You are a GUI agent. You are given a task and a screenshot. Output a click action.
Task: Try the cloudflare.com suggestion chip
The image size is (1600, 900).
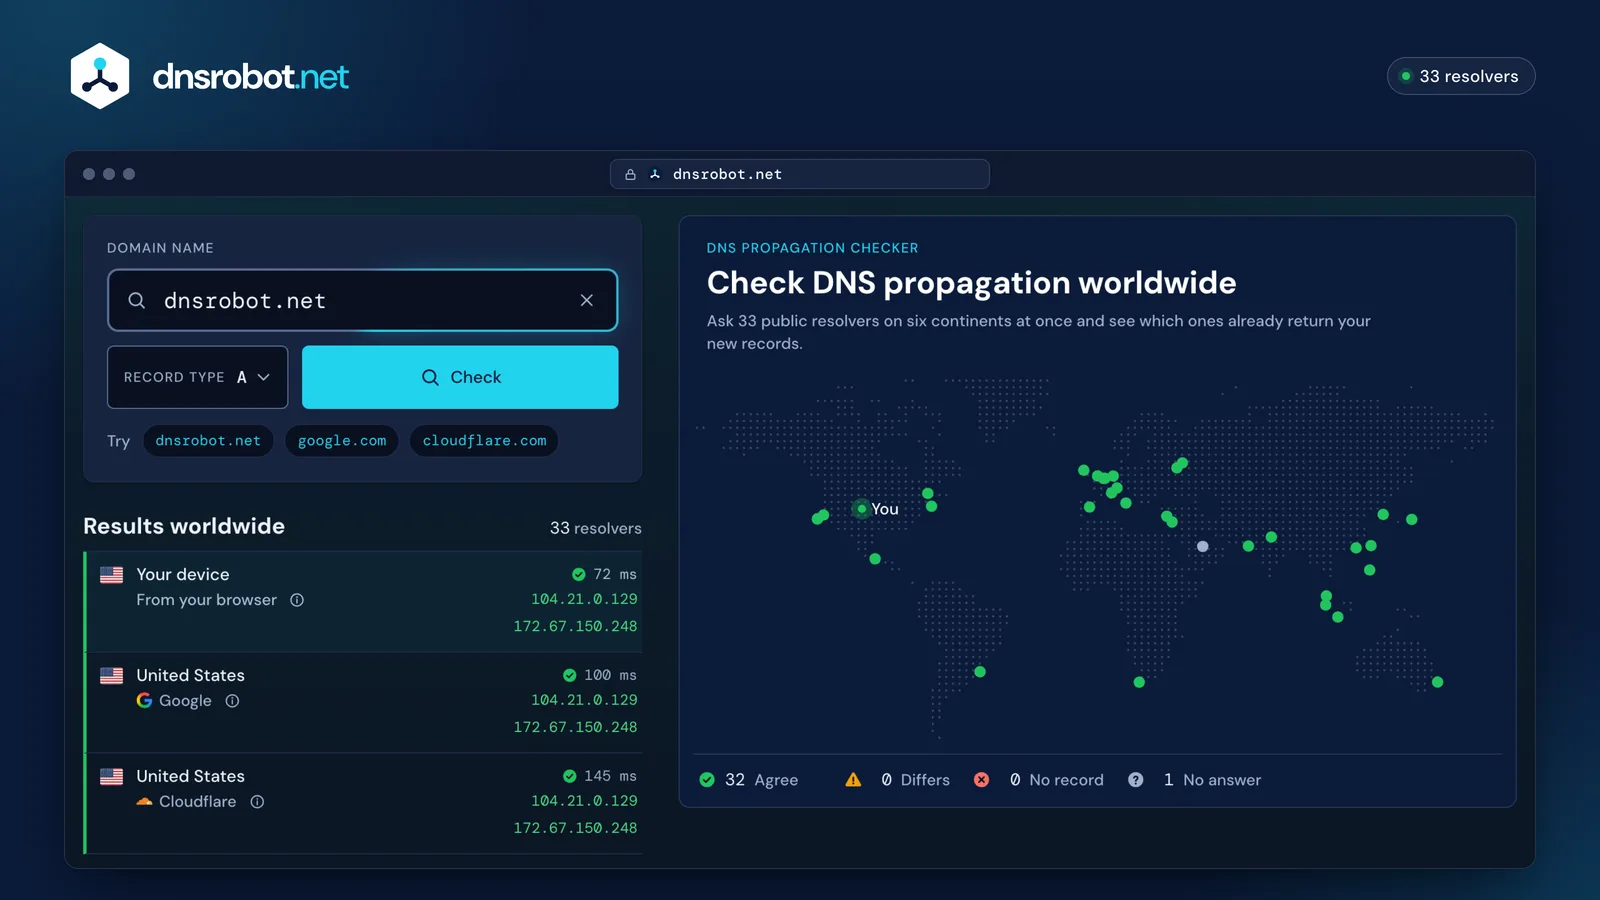pyautogui.click(x=484, y=441)
